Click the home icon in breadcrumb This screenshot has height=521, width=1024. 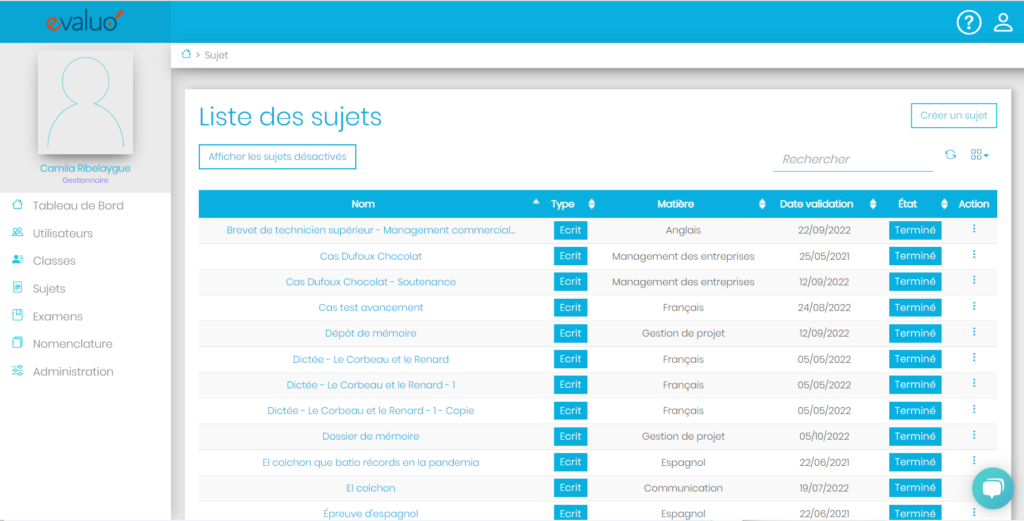point(186,55)
